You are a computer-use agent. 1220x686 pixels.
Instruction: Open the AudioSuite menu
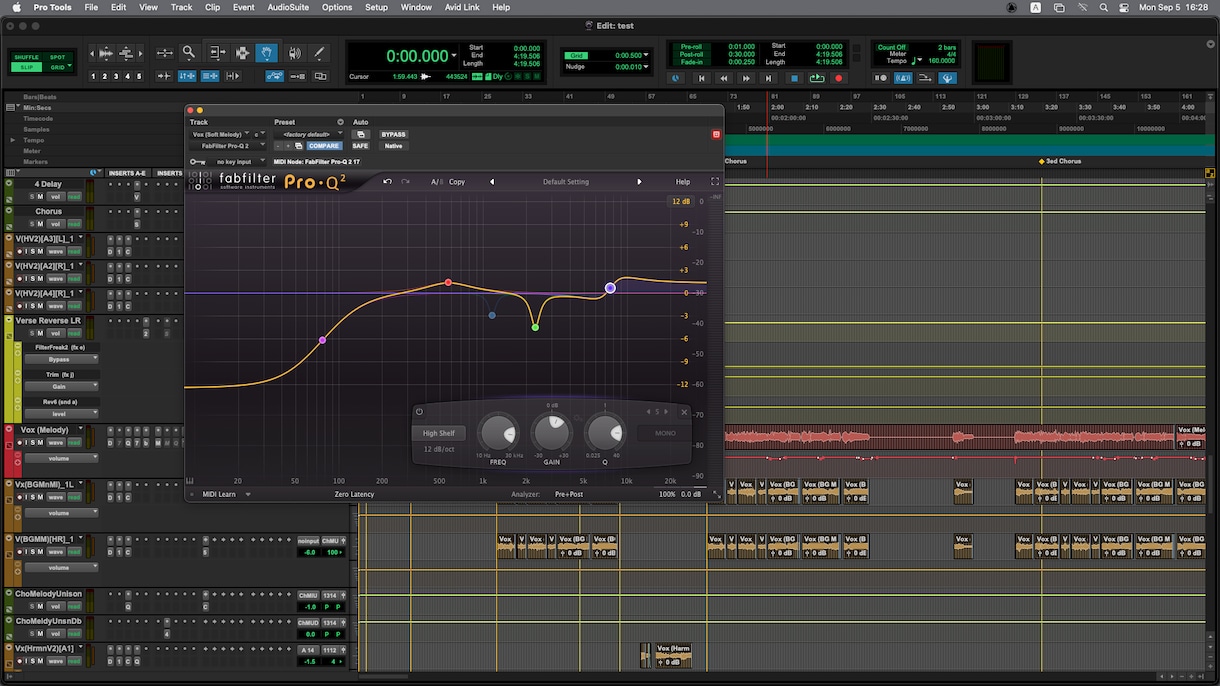pos(288,7)
